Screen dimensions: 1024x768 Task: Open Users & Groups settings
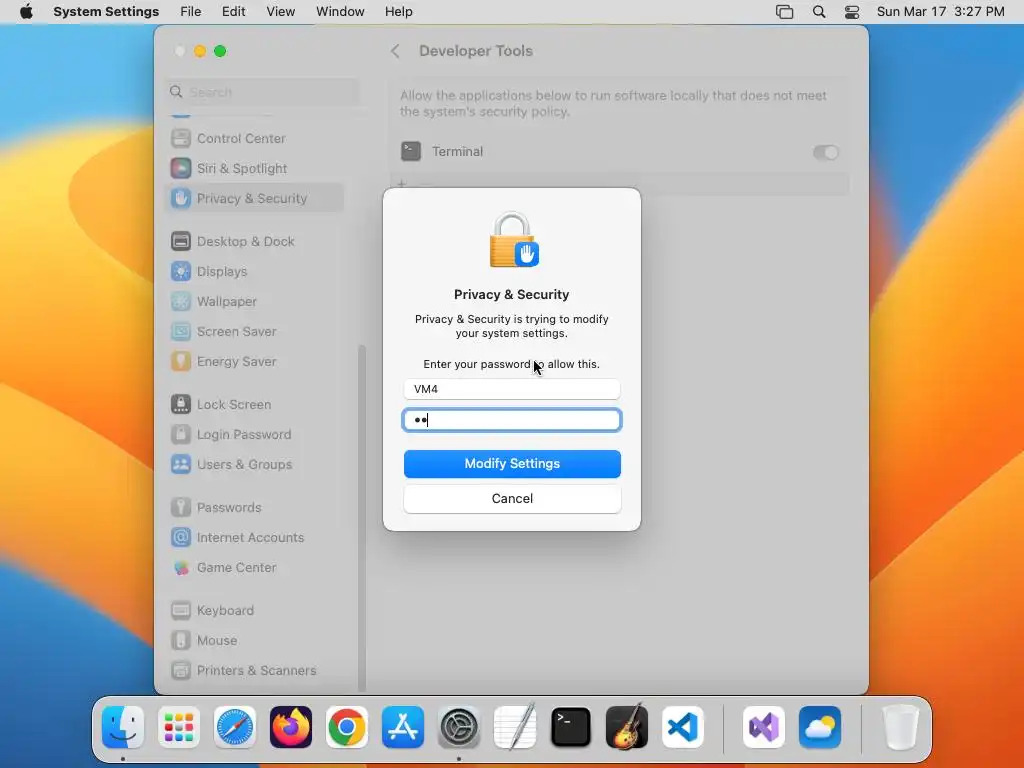(253, 465)
